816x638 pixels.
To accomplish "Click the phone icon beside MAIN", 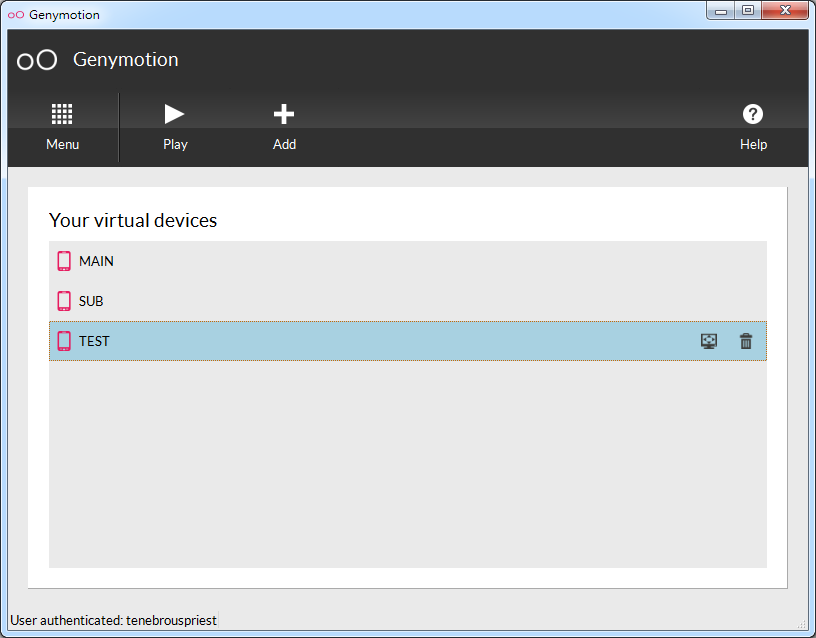I will (x=64, y=261).
